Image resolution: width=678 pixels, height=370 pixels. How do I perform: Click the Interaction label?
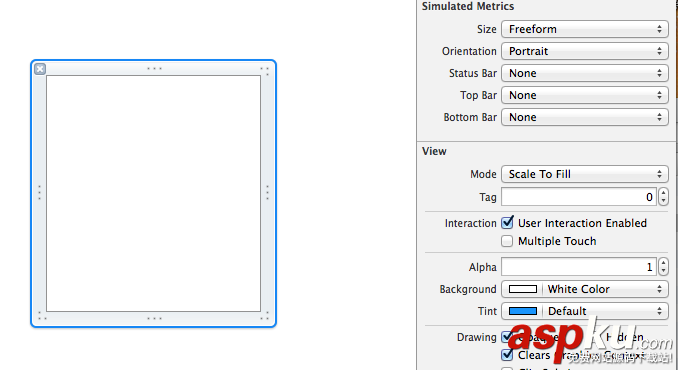coord(470,223)
